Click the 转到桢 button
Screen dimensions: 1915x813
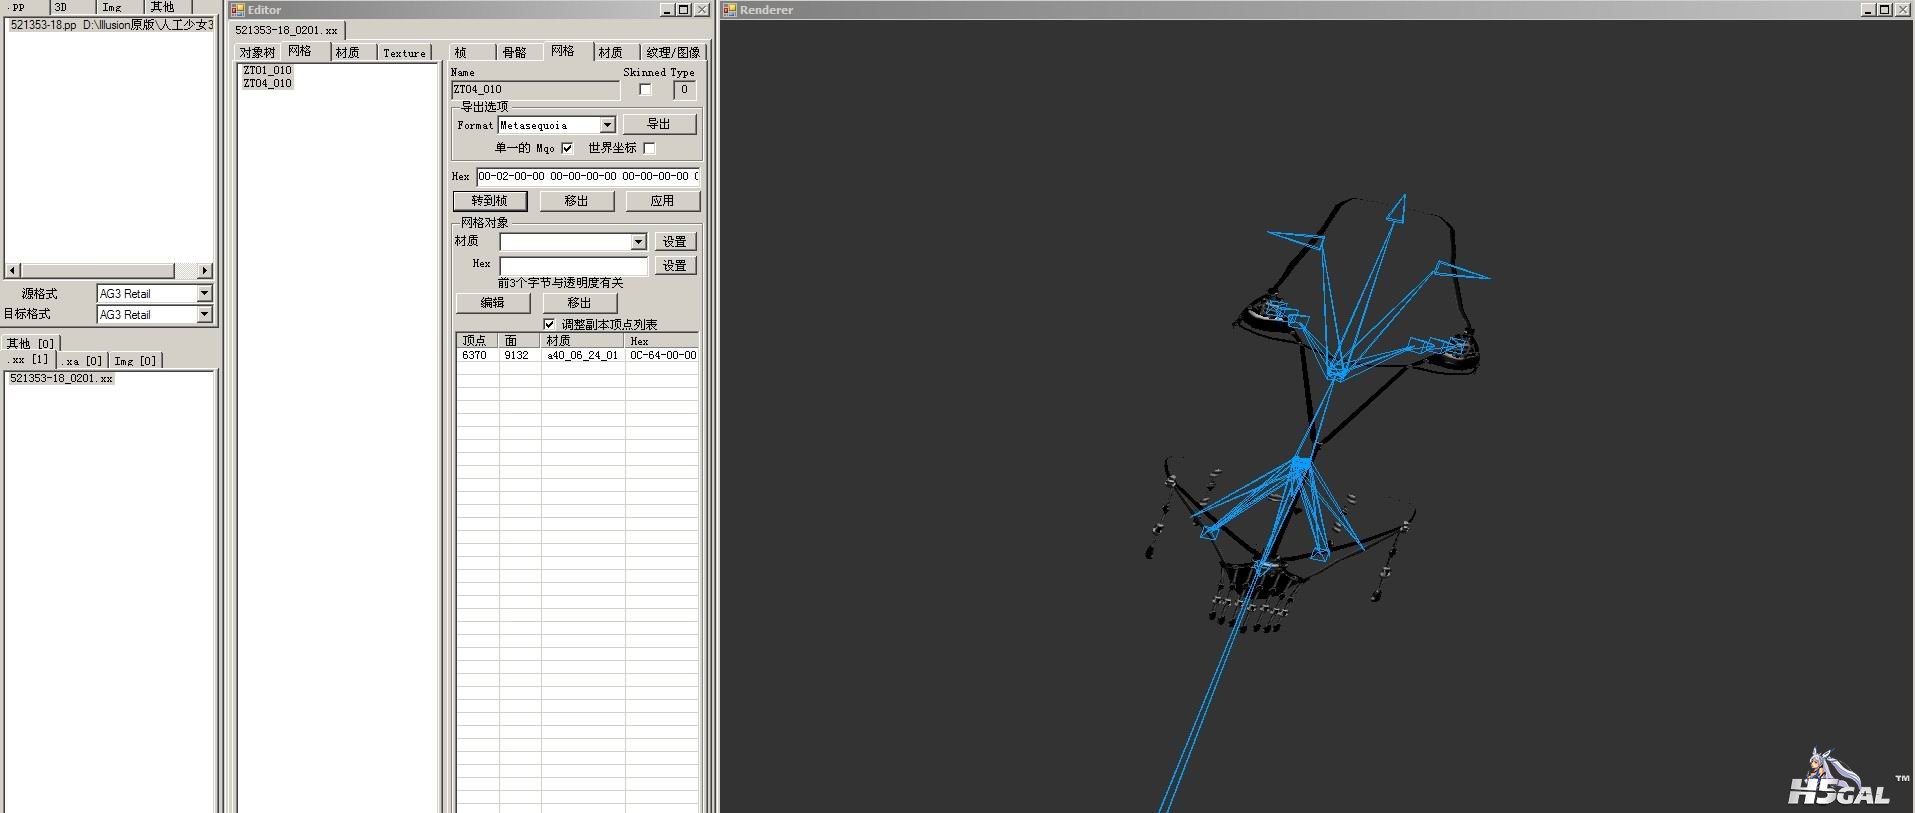point(489,201)
